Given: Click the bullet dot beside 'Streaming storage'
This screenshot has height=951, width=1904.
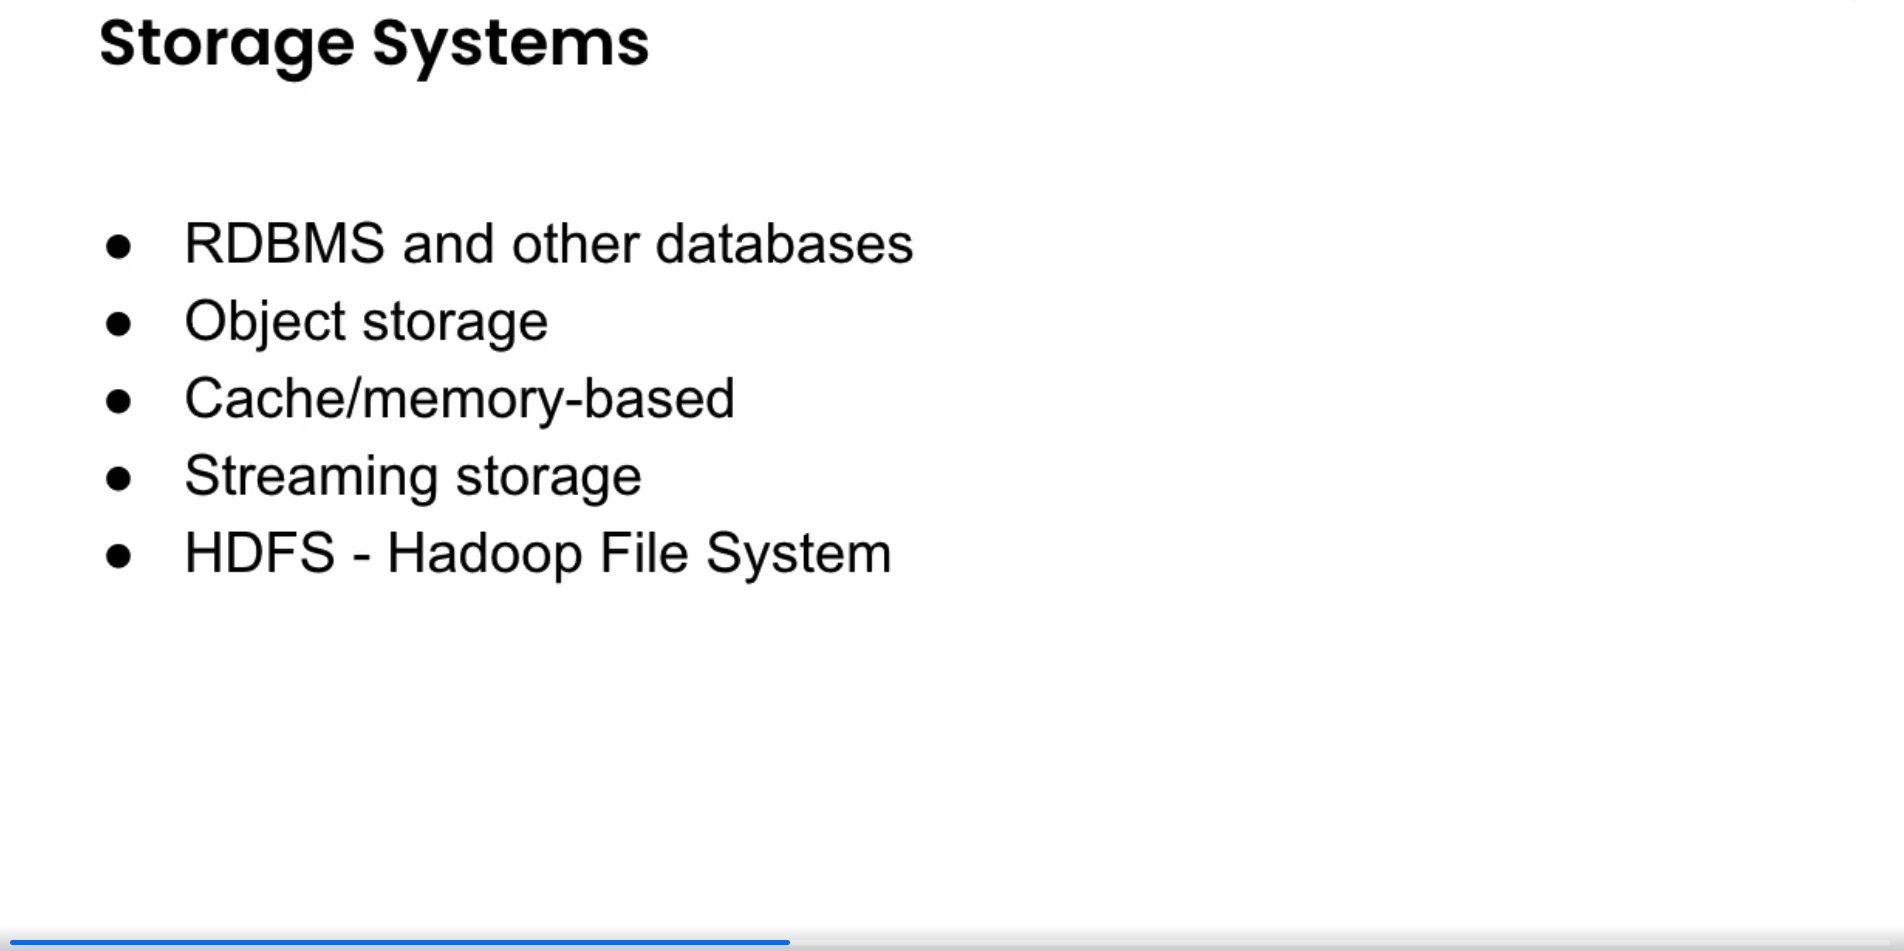Looking at the screenshot, I should pos(118,478).
